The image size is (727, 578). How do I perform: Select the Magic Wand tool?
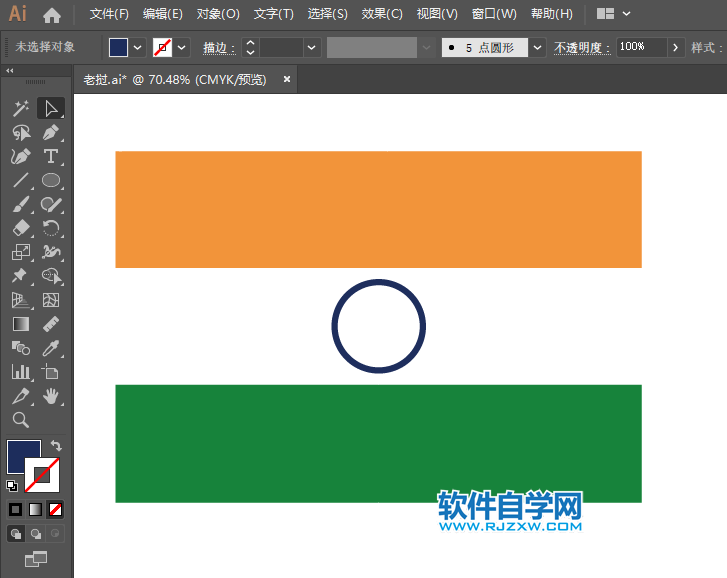click(20, 108)
